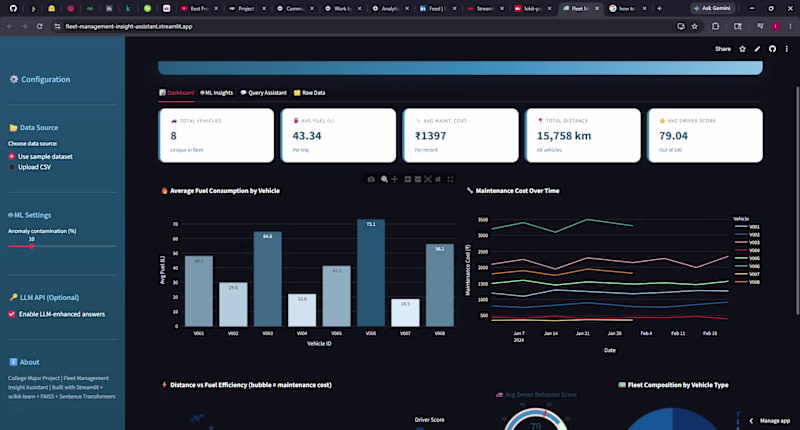Screen dimensions: 800x430
Task: Toggle V006 line in Vehicle legend
Action: (x=747, y=266)
